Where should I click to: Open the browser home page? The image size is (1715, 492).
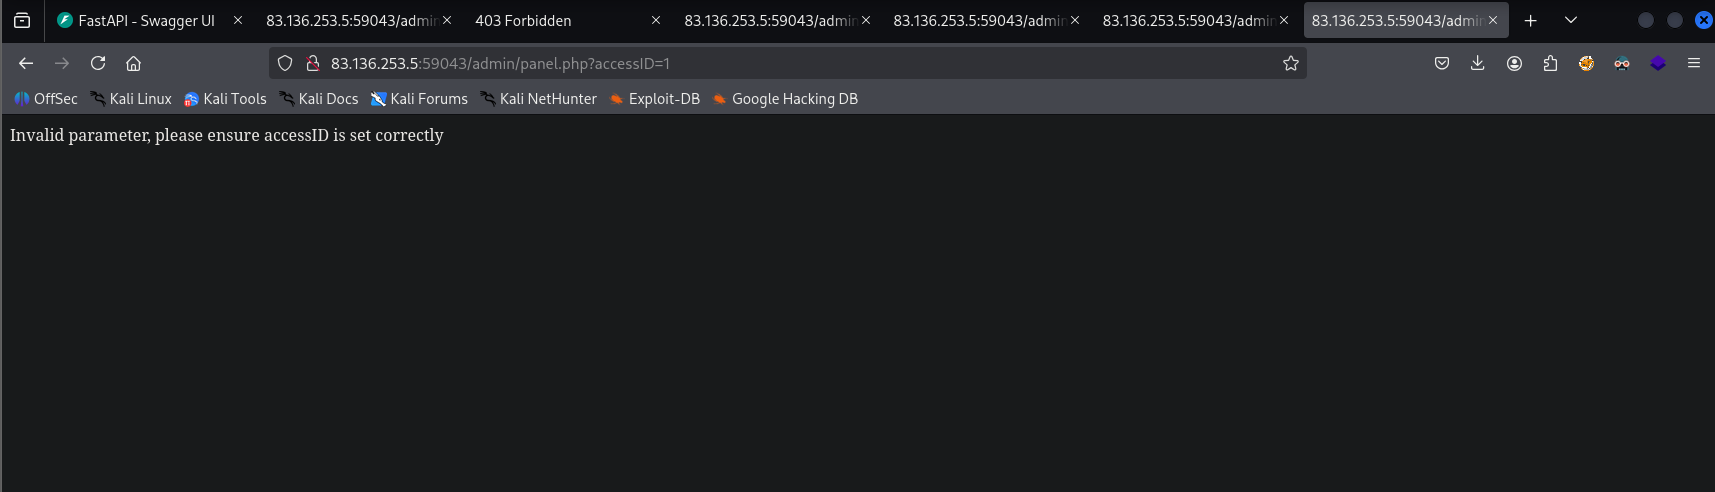(133, 63)
